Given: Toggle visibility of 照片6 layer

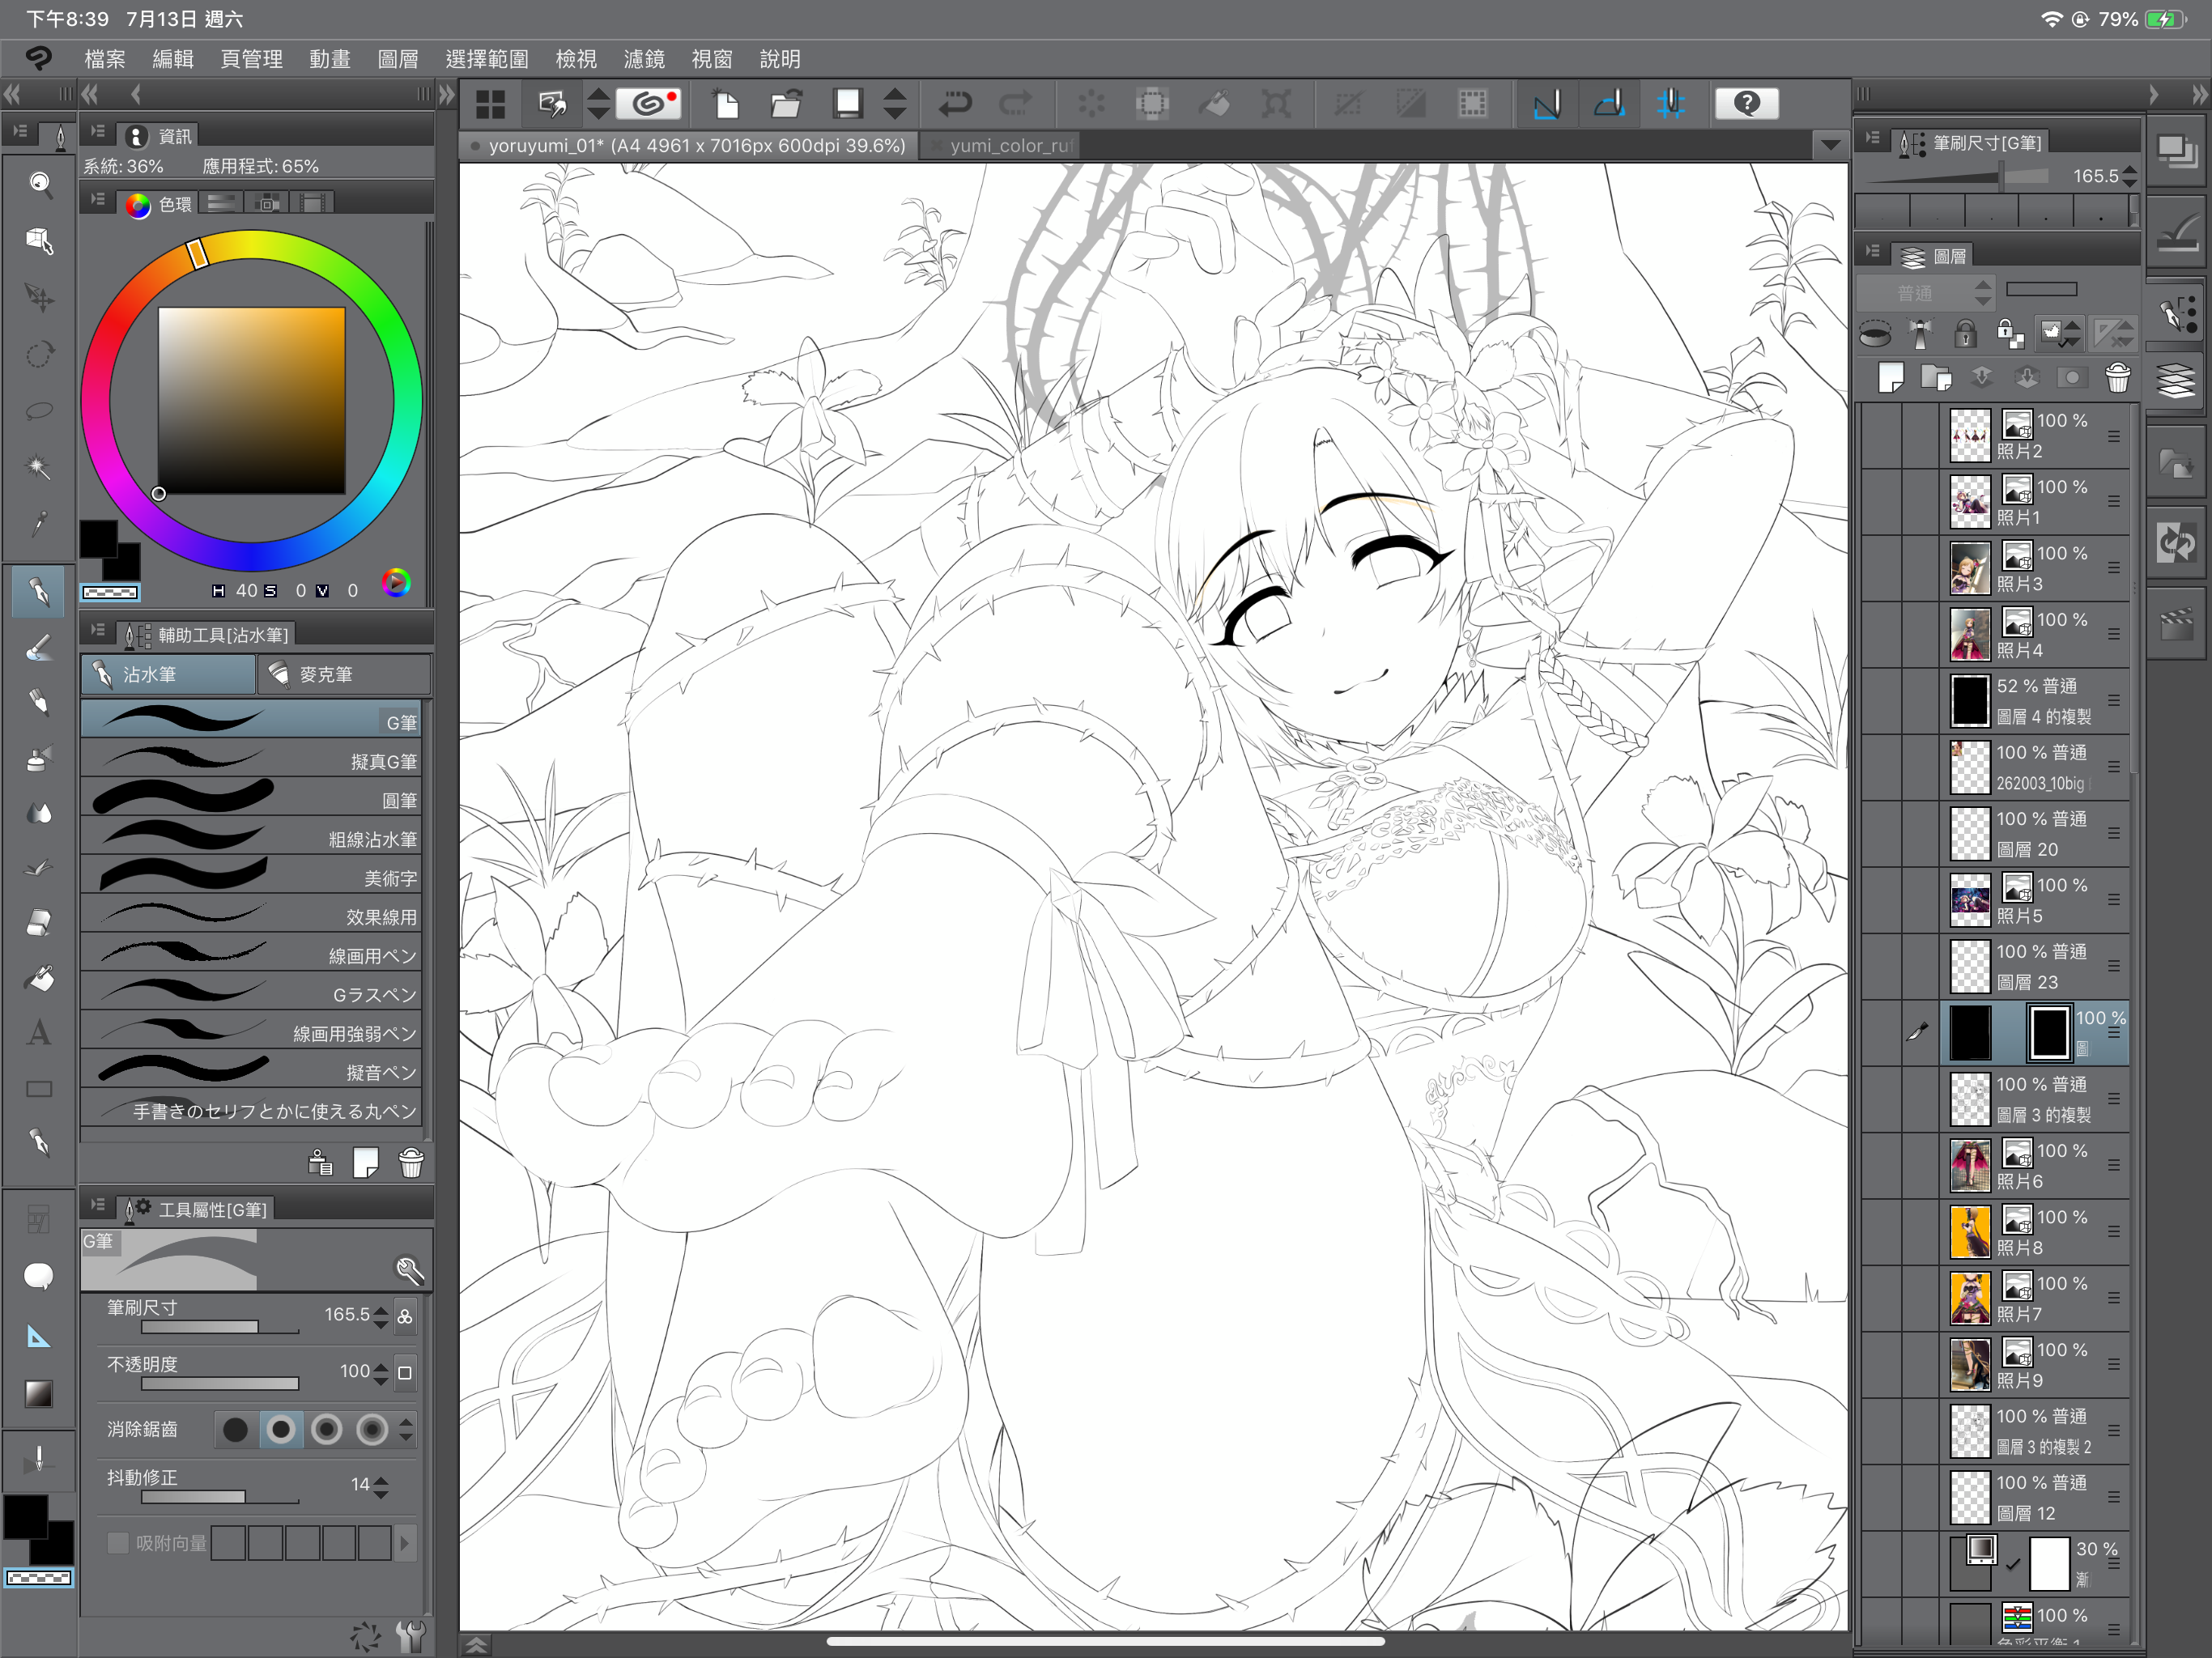Looking at the screenshot, I should (x=1880, y=1166).
